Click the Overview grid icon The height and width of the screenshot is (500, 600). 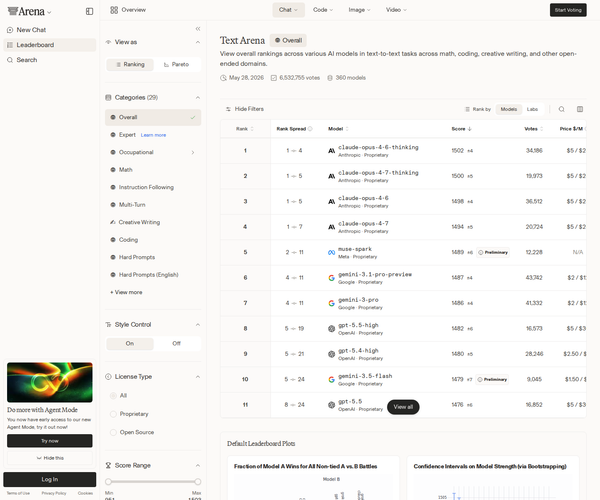(114, 10)
